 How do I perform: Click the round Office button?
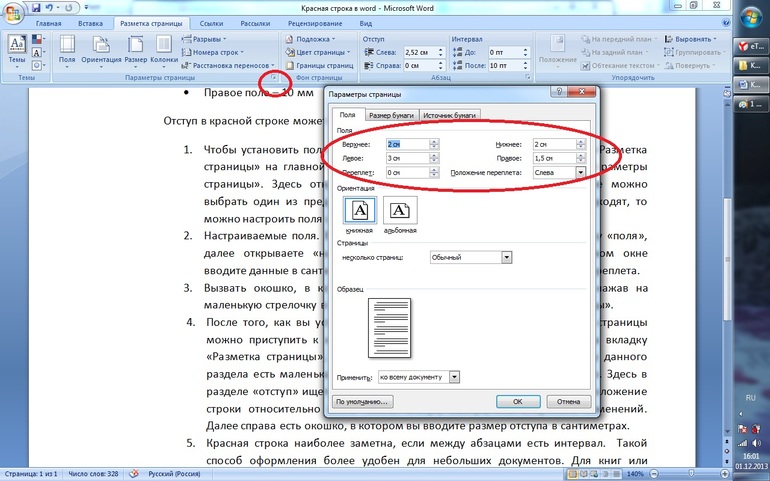click(12, 13)
